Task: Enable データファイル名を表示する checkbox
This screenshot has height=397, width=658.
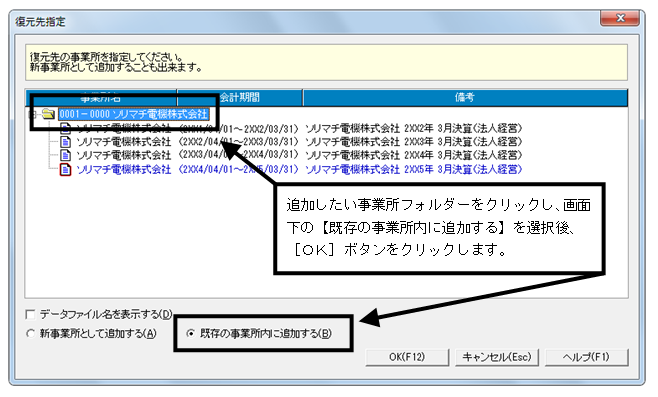Action: pyautogui.click(x=30, y=314)
